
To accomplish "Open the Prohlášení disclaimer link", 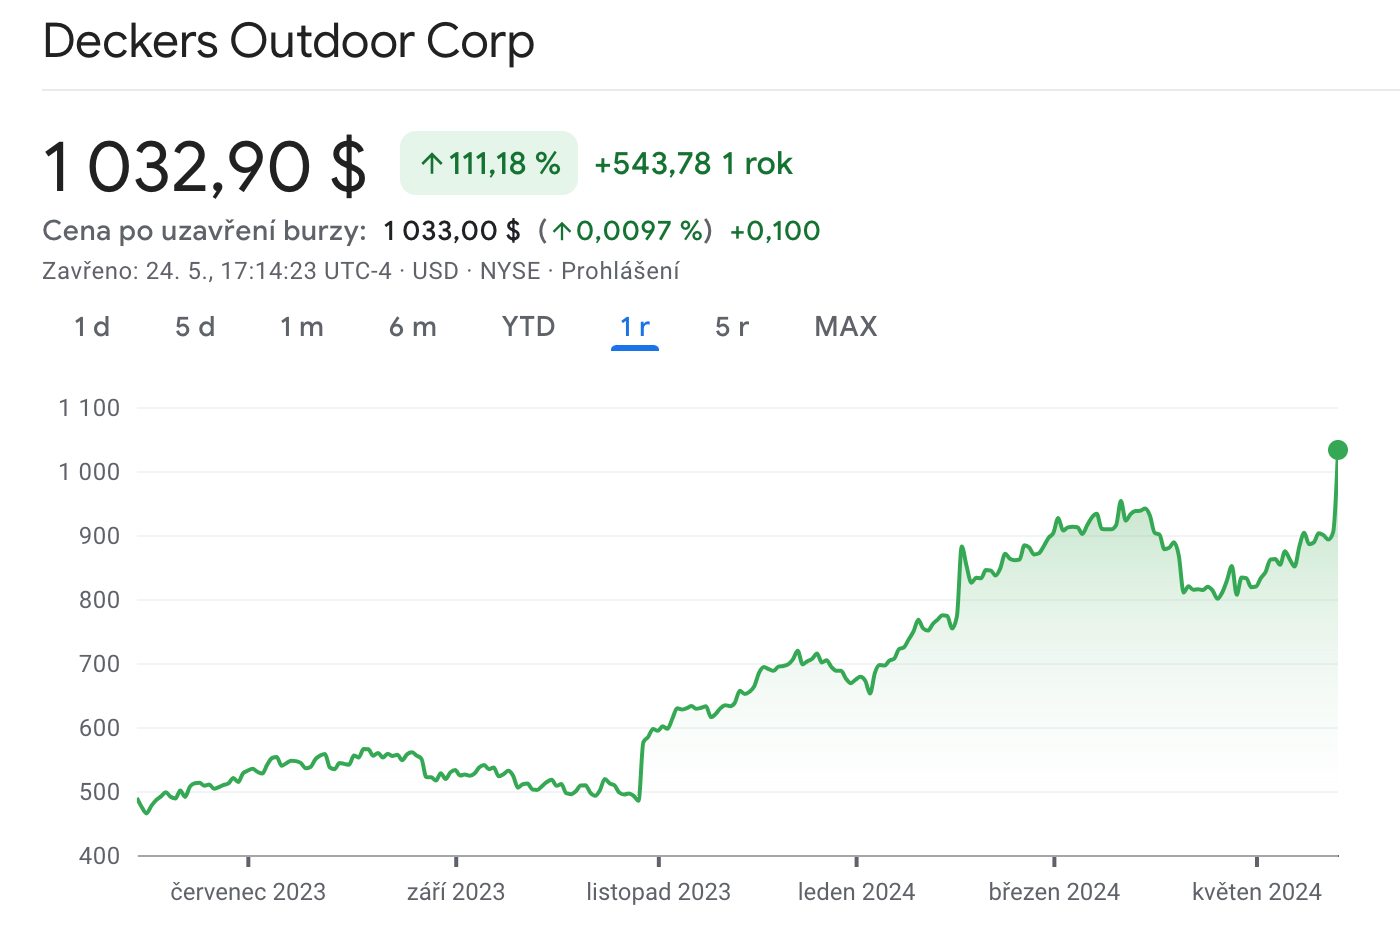I will pos(620,271).
